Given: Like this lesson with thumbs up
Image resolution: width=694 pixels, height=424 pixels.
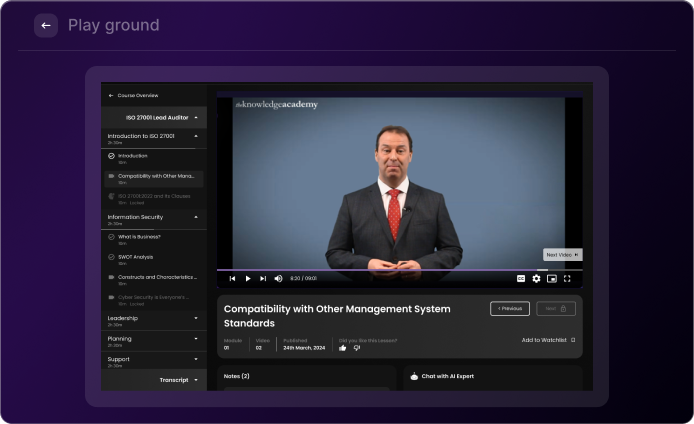Looking at the screenshot, I should (343, 348).
